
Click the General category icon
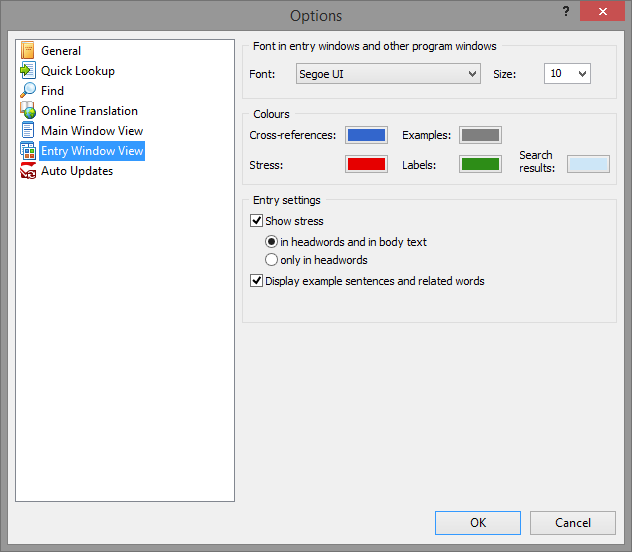coord(28,51)
